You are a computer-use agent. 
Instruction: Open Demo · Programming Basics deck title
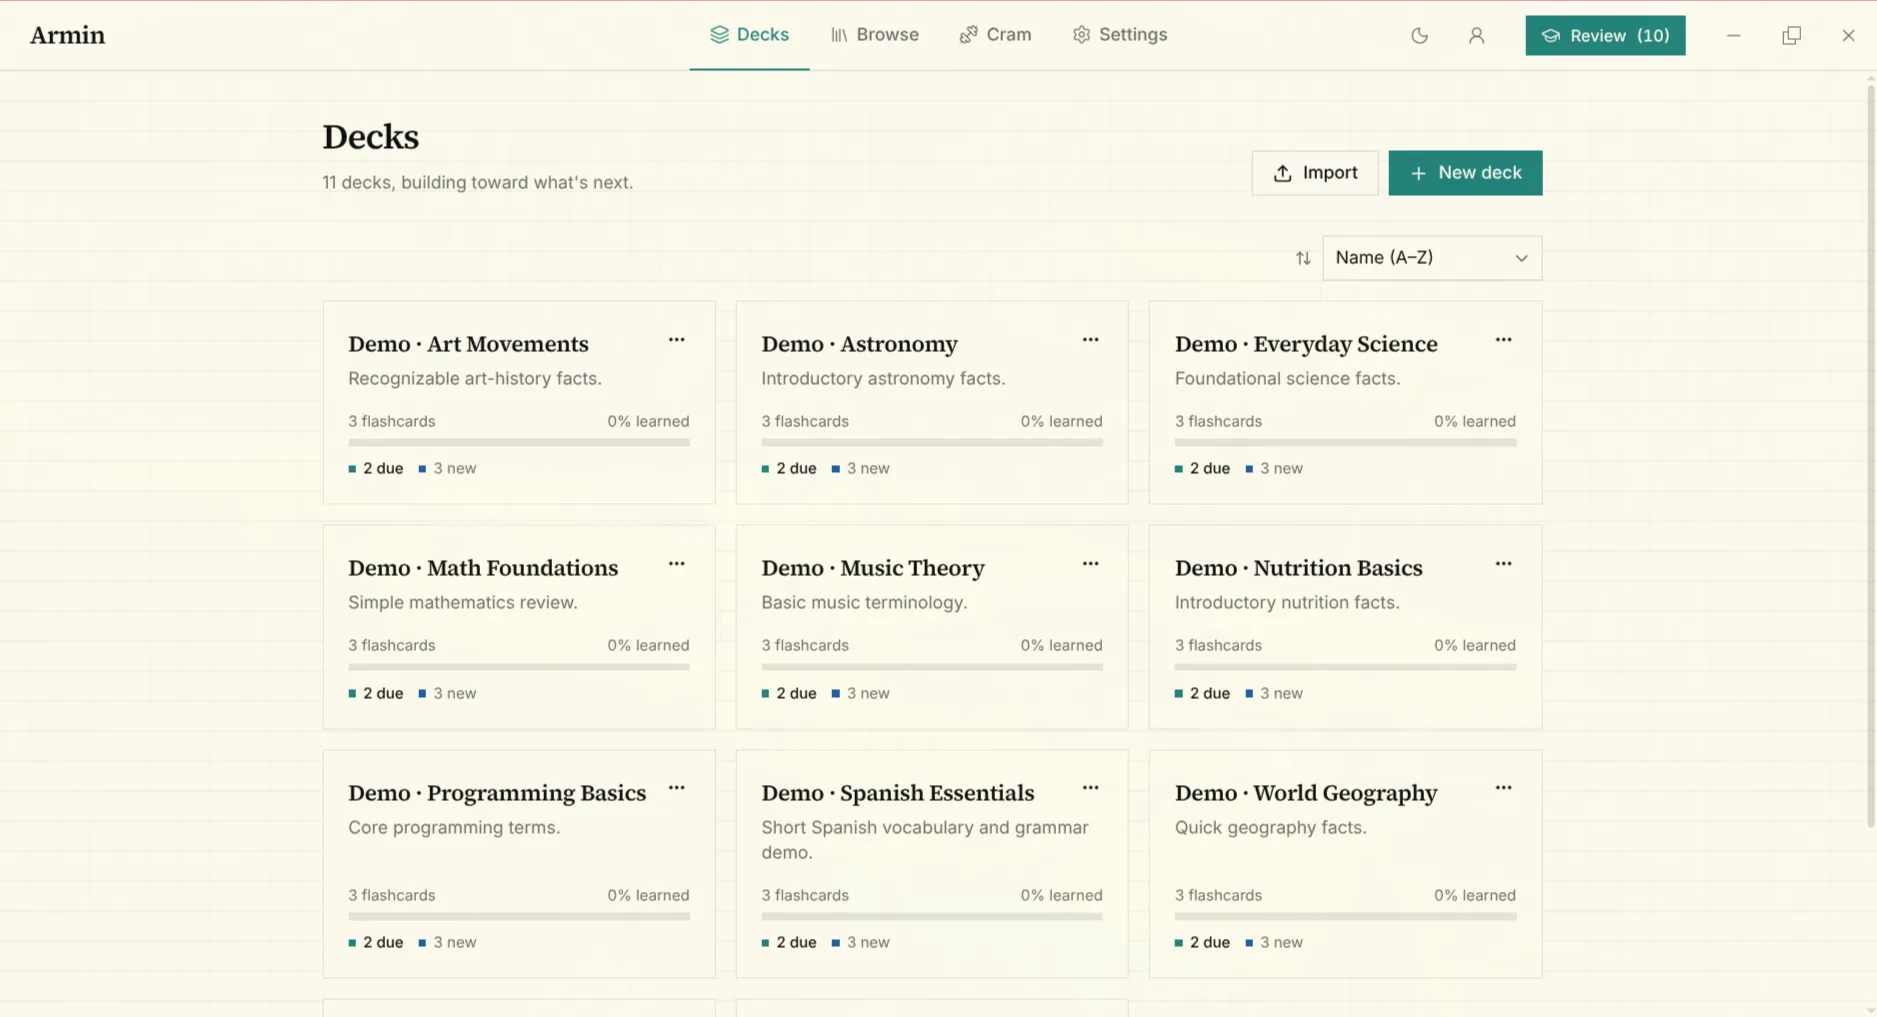click(x=497, y=793)
